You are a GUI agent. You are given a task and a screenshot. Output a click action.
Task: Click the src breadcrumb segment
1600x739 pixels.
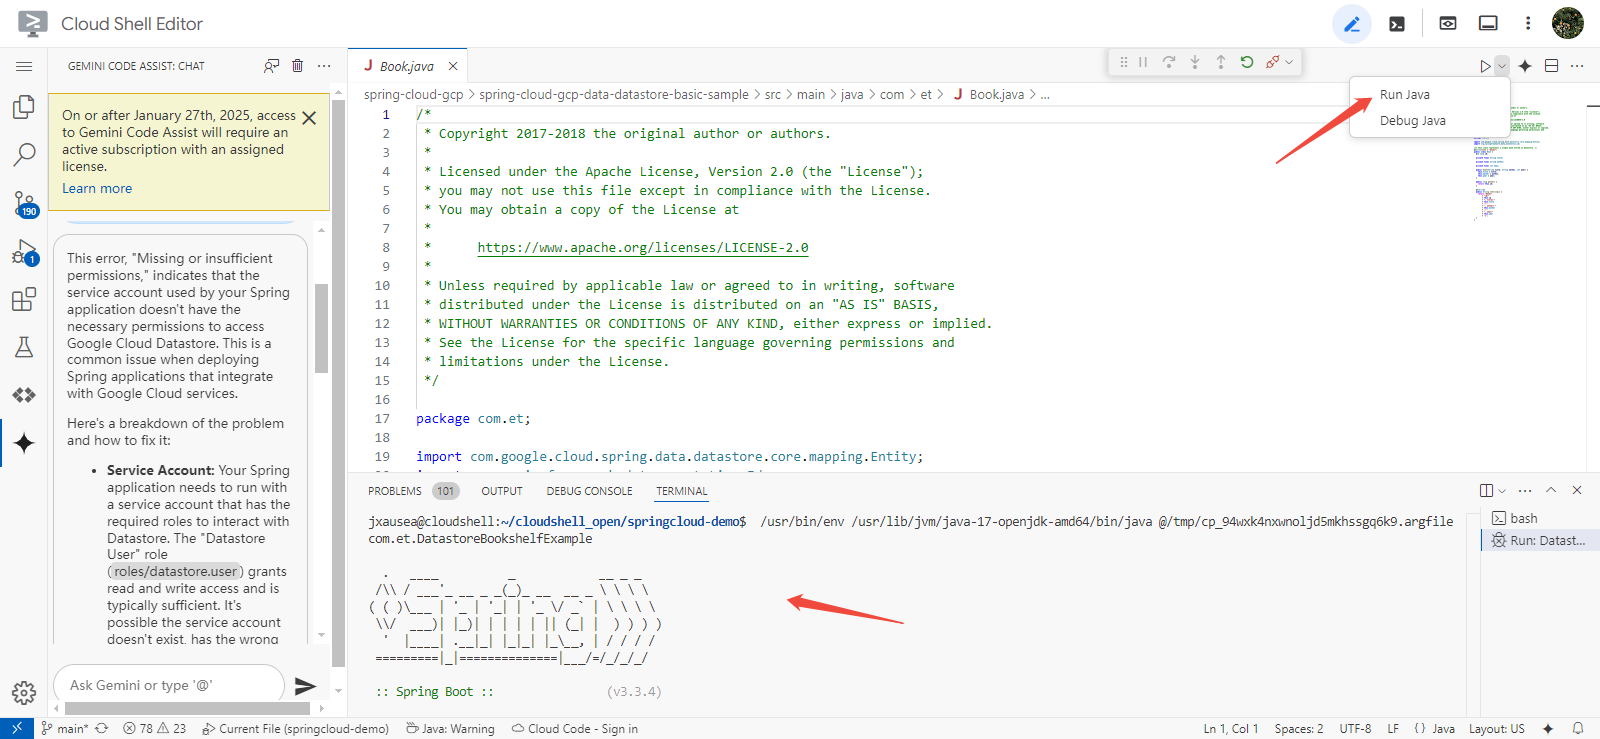[773, 95]
